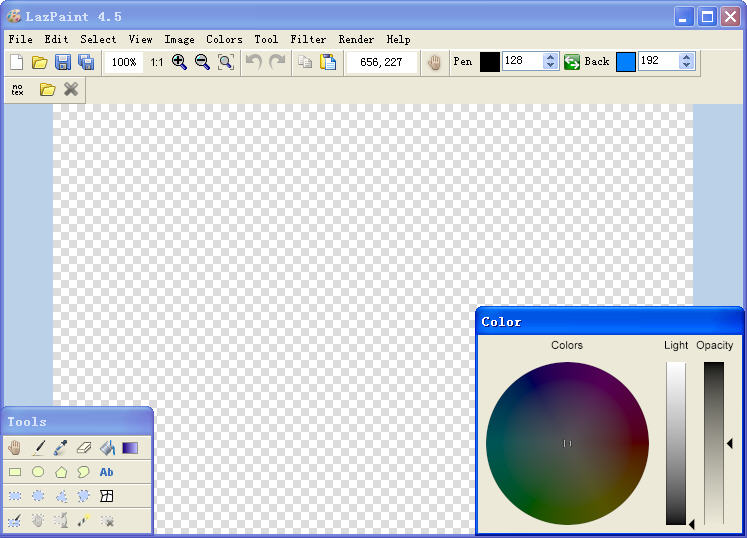Swap pen and back colors
747x538 pixels.
pyautogui.click(x=572, y=62)
